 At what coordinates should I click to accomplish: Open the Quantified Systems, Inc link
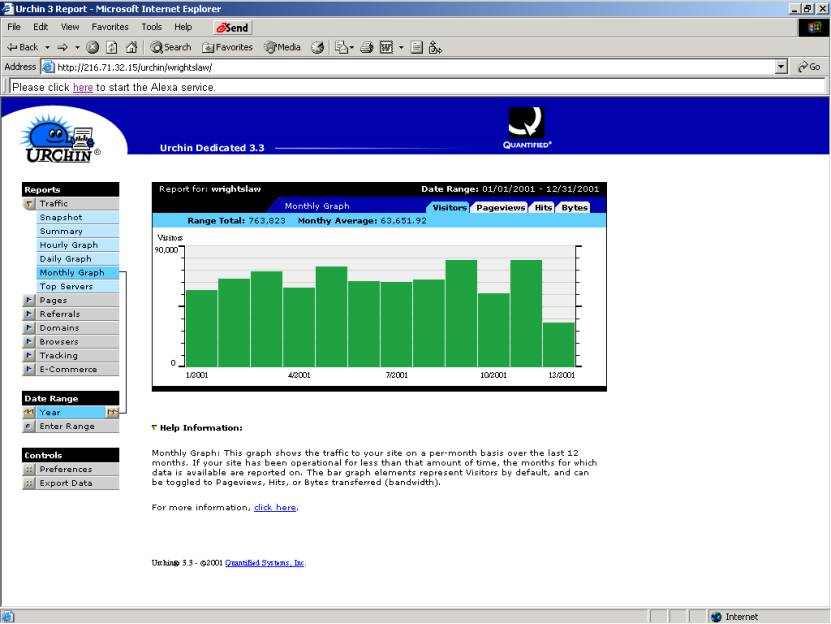click(x=264, y=563)
